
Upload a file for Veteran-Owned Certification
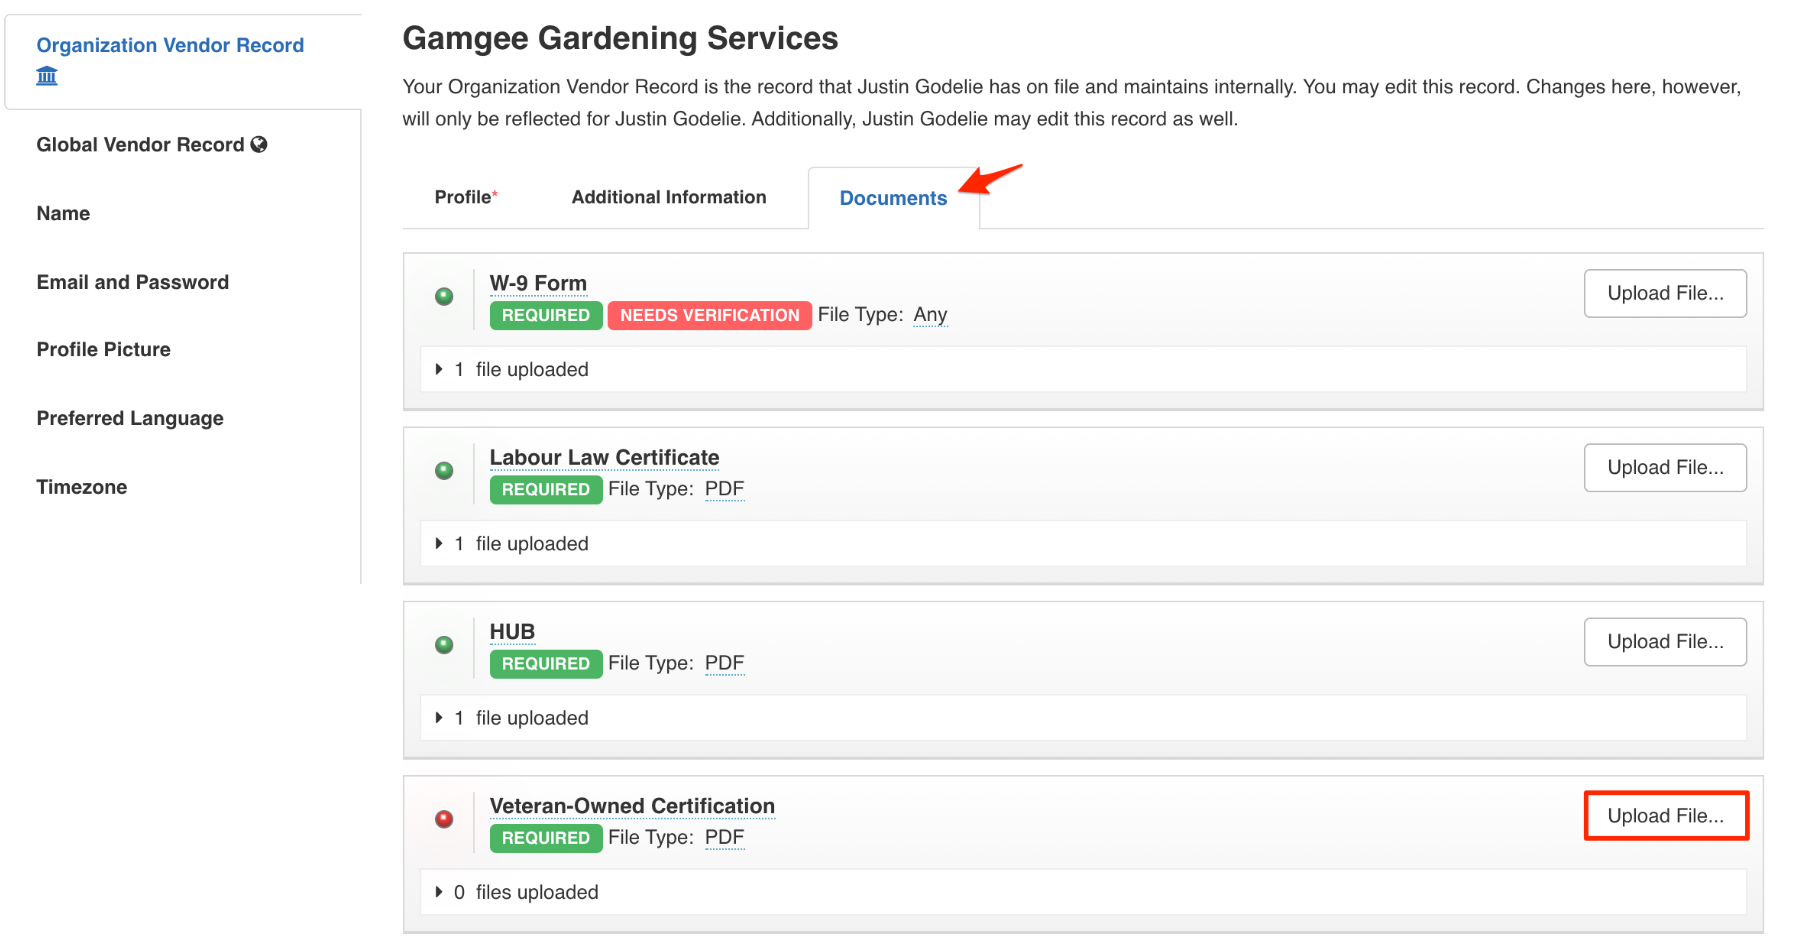[1665, 816]
